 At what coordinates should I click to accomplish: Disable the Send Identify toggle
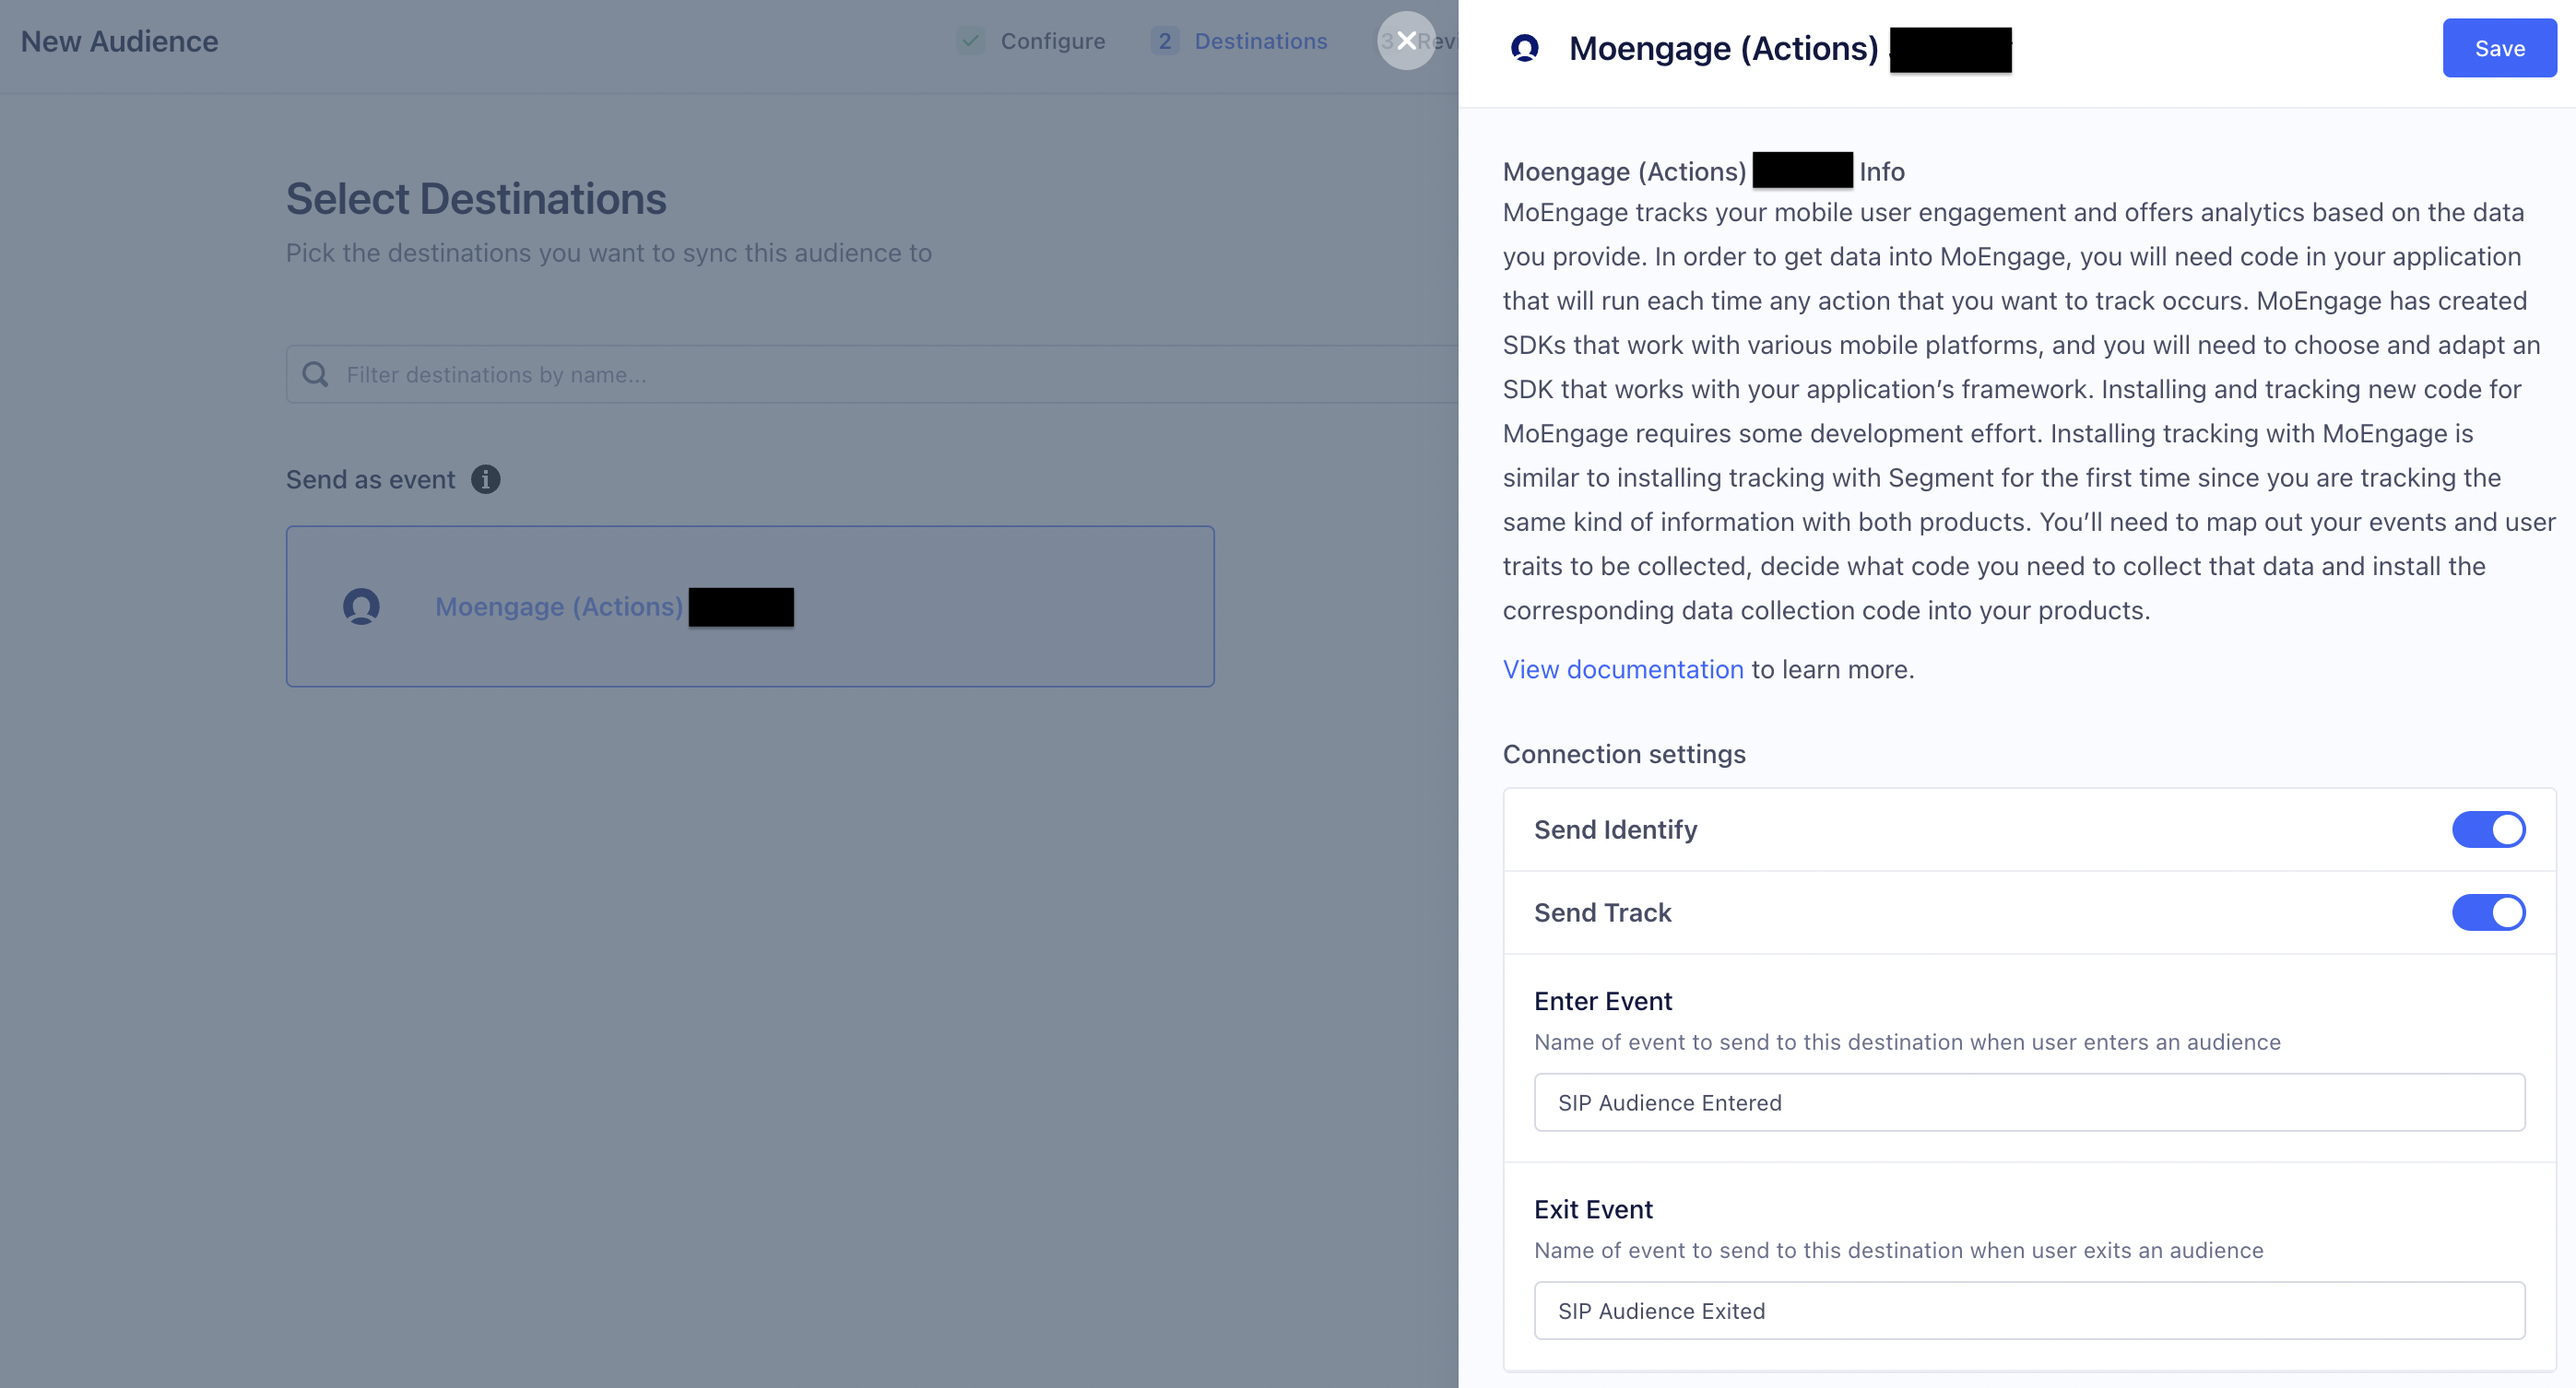(x=2488, y=829)
